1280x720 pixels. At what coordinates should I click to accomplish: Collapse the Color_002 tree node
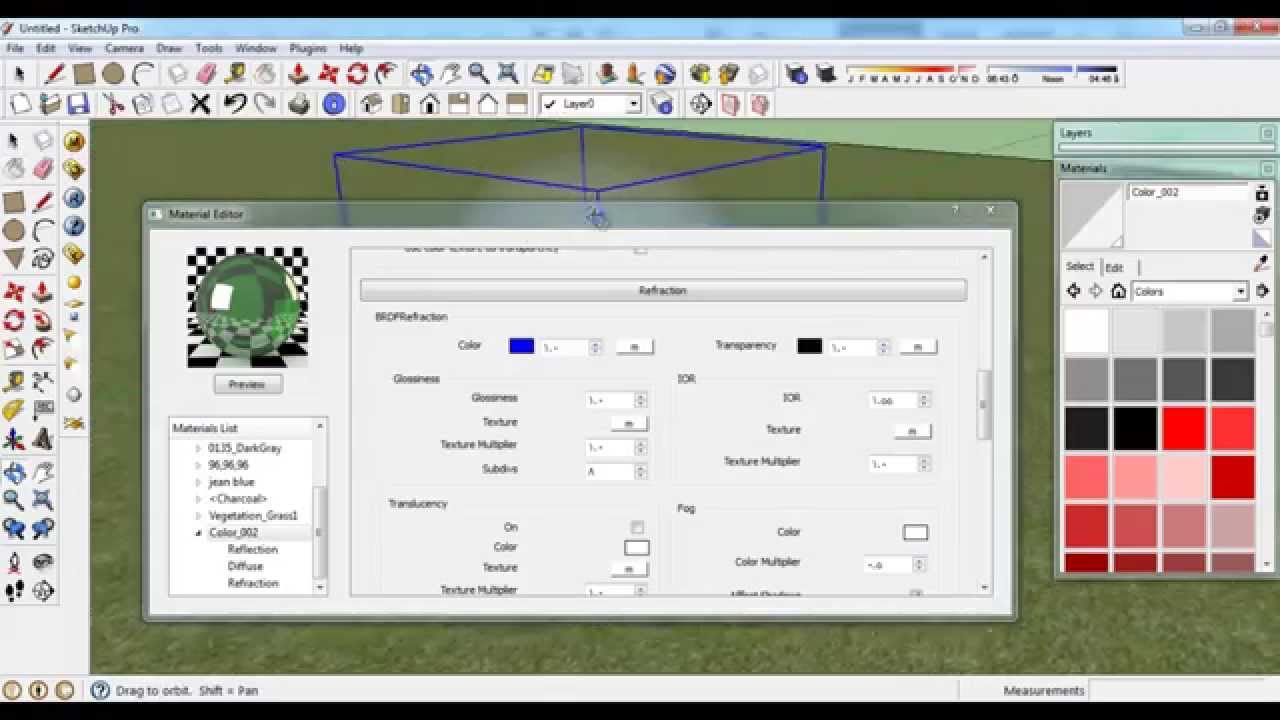(199, 533)
